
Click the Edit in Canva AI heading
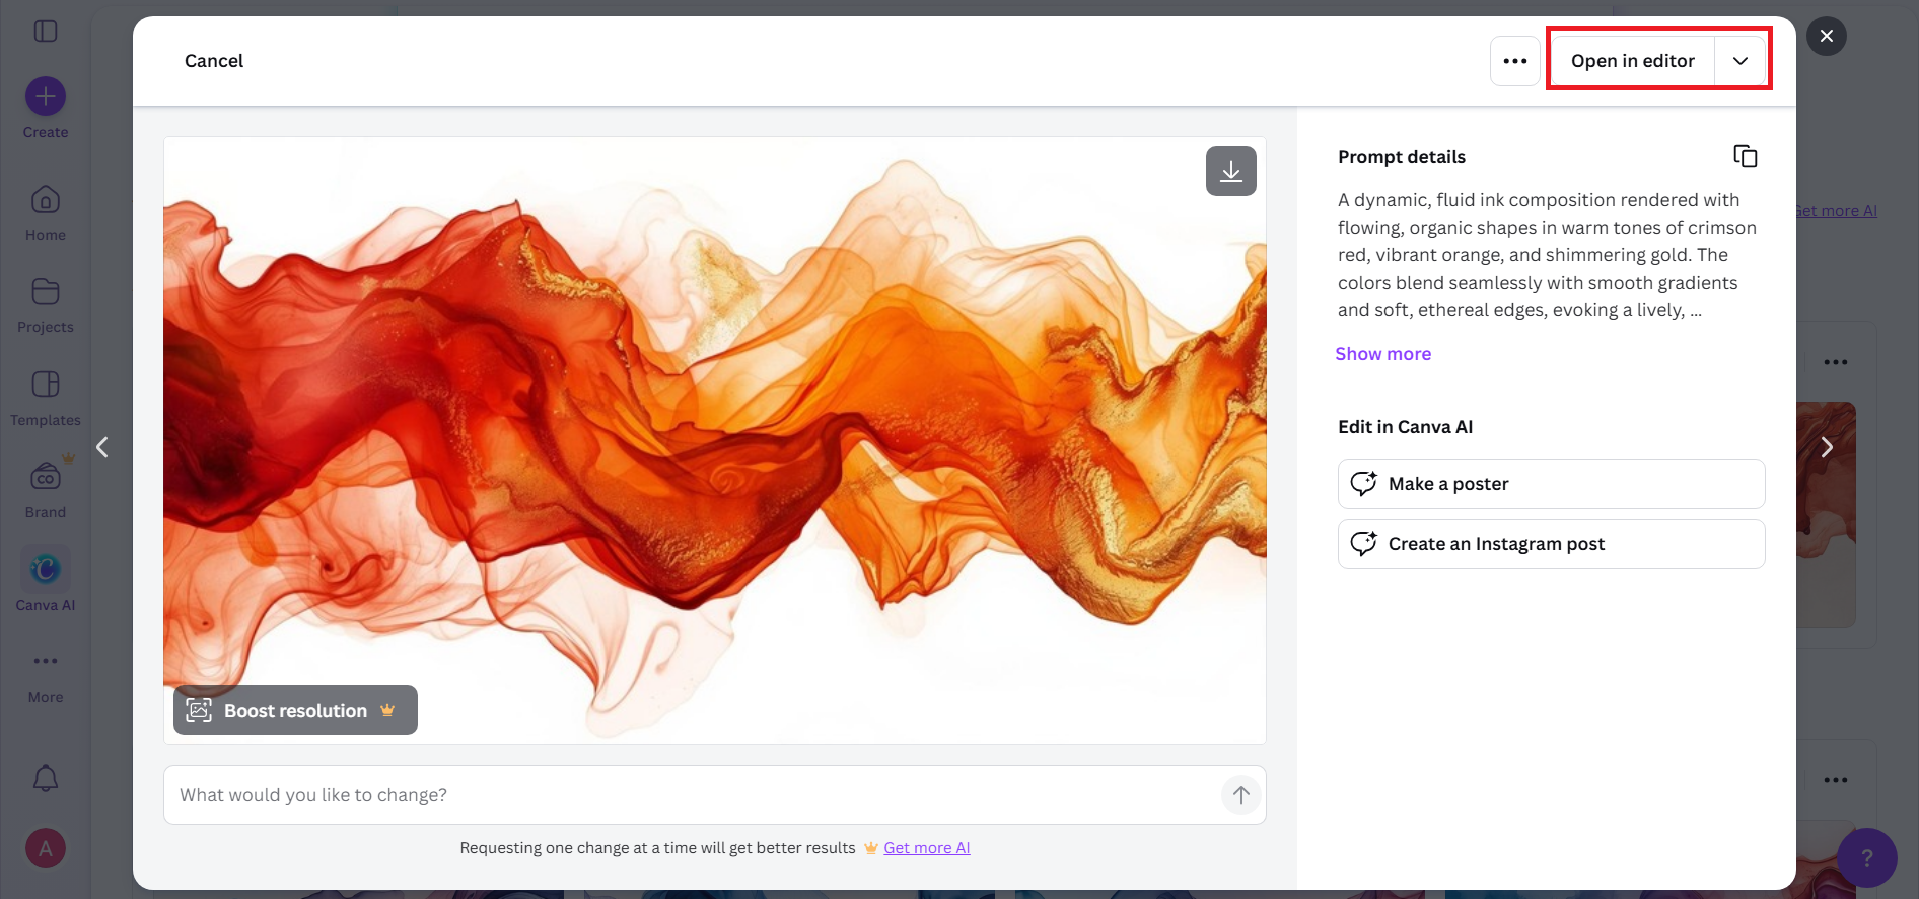tap(1405, 427)
